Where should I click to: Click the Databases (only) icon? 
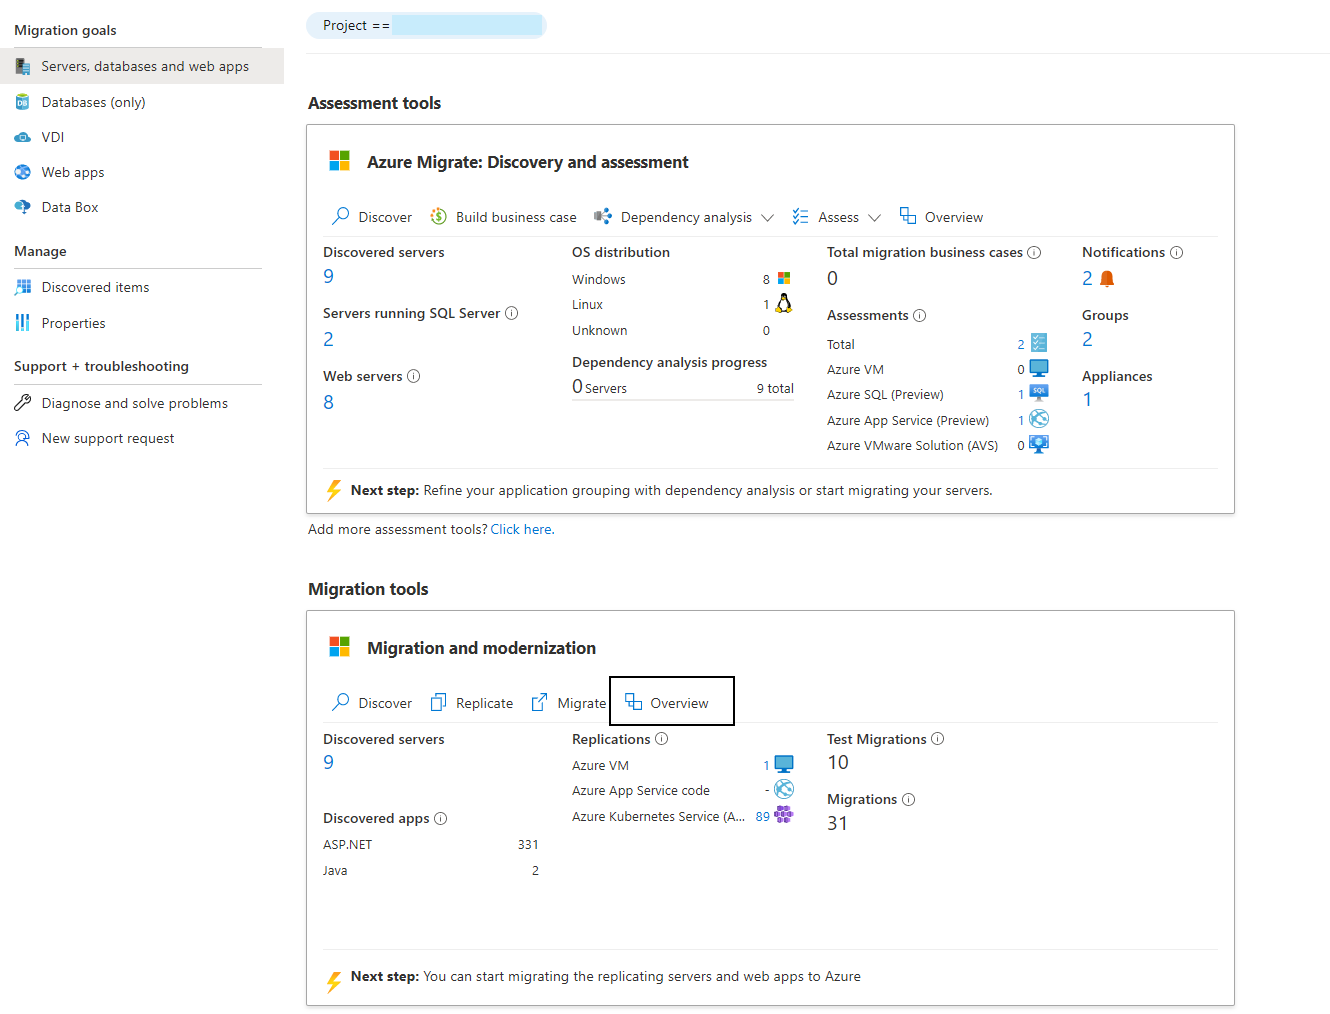(x=22, y=102)
